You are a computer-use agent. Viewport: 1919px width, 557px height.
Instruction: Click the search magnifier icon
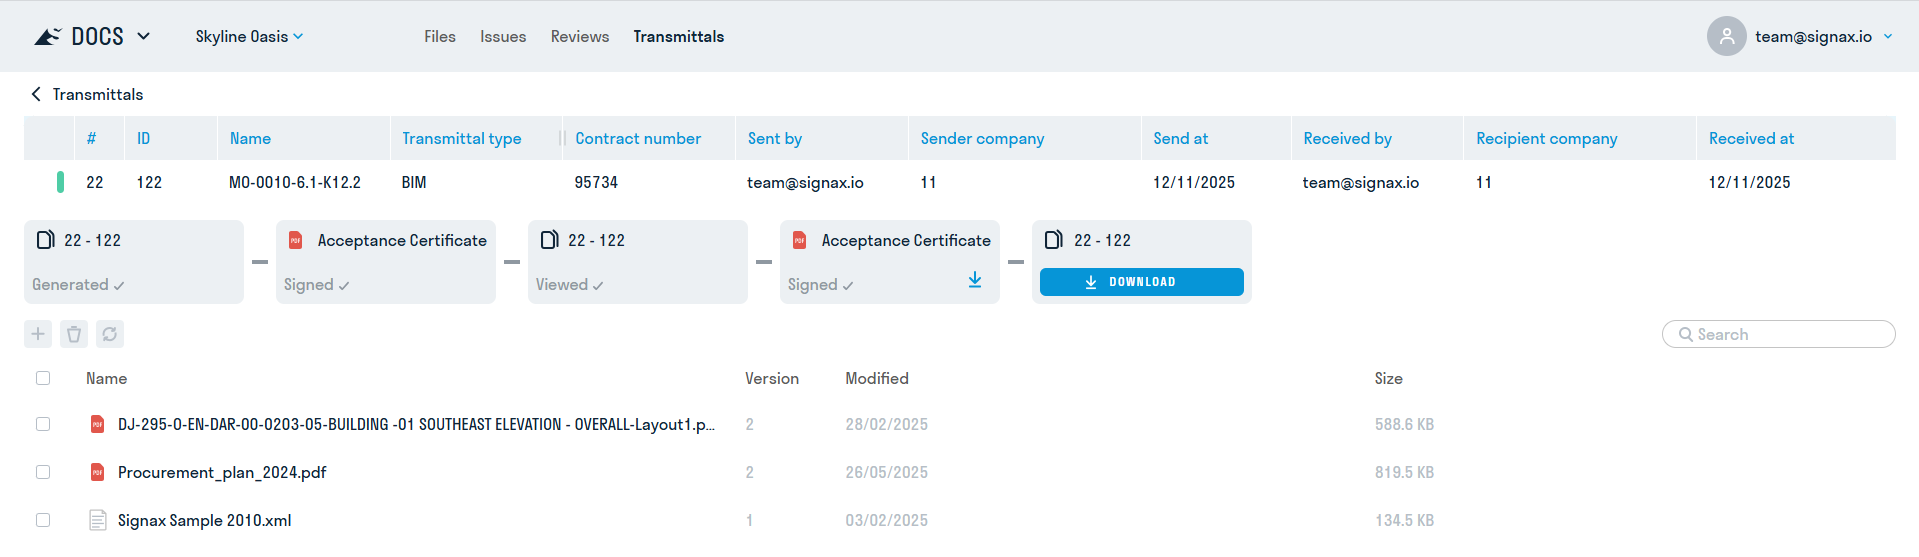[1686, 334]
